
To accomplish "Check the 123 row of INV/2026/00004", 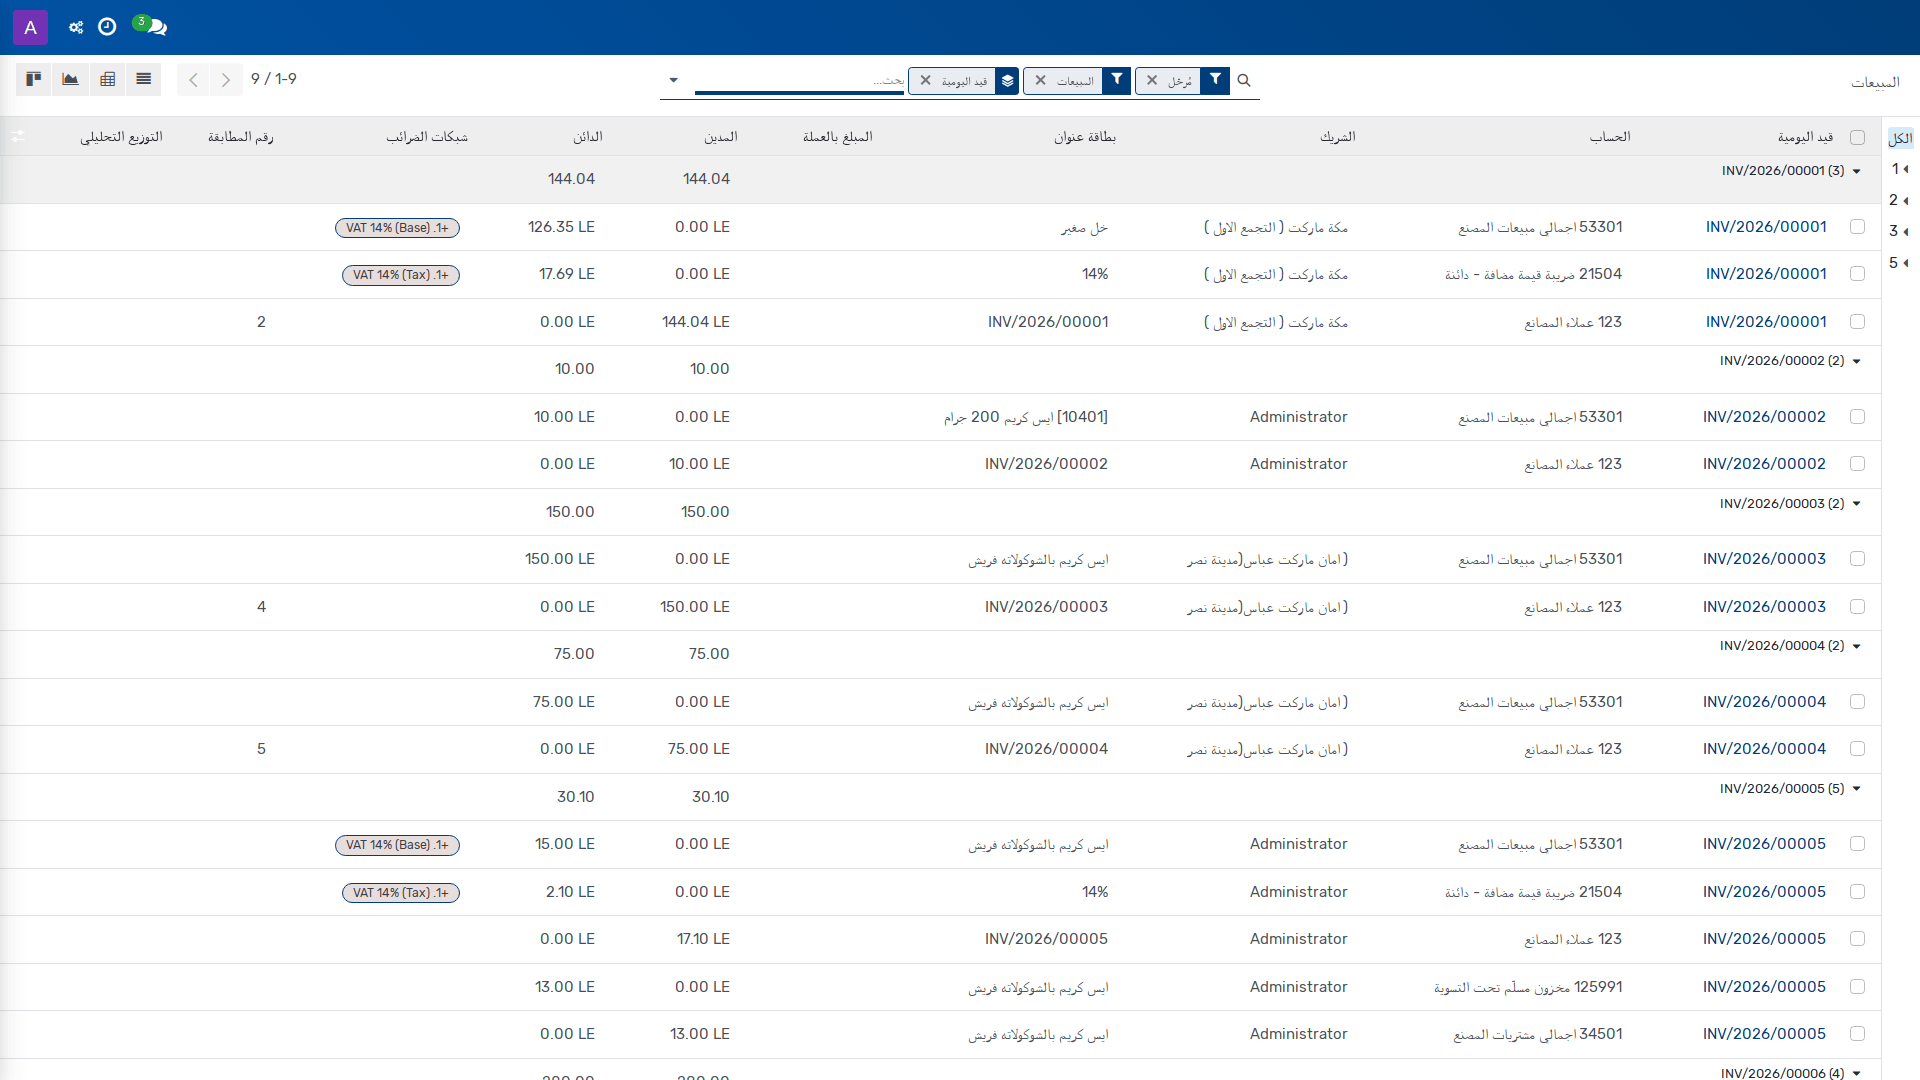I will point(1857,749).
